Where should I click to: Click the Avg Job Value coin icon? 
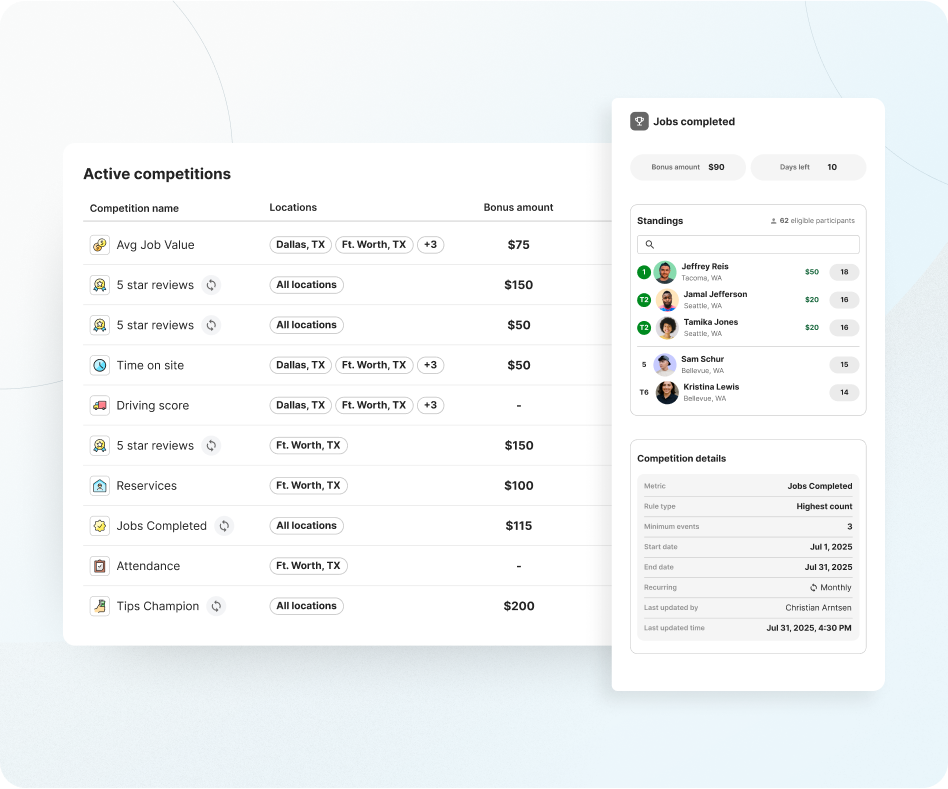coord(100,245)
